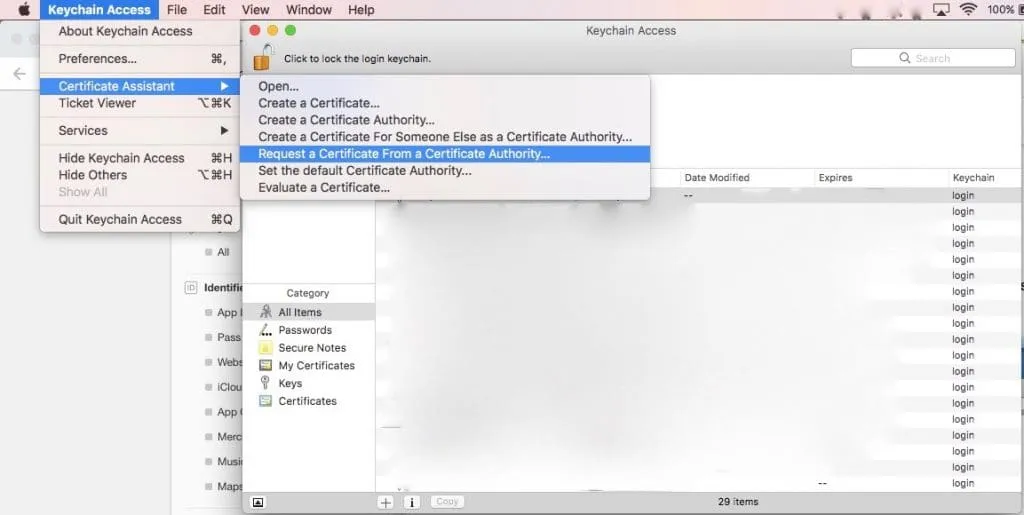Viewport: 1024px width, 515px height.
Task: Choose Hide Keychain Access
Action: [140, 158]
